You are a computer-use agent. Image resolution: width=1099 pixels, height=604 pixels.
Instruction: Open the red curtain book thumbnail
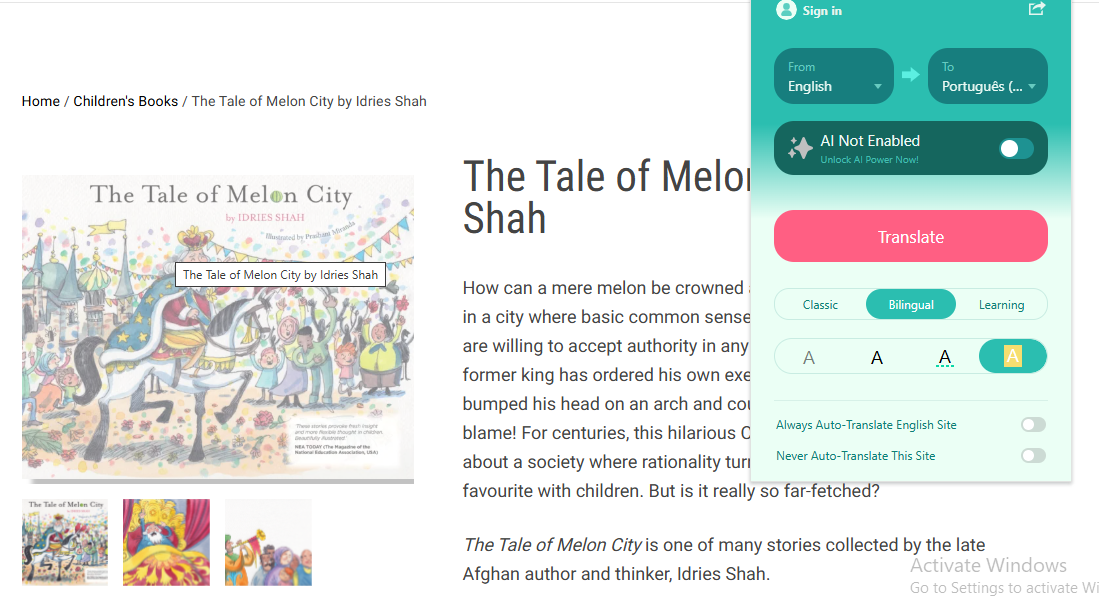pyautogui.click(x=166, y=542)
